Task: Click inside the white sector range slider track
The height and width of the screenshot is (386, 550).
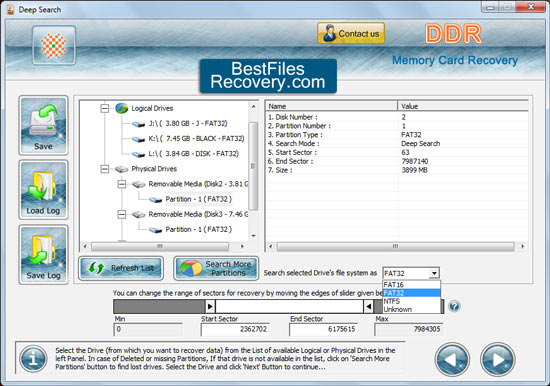Action: pos(289,306)
